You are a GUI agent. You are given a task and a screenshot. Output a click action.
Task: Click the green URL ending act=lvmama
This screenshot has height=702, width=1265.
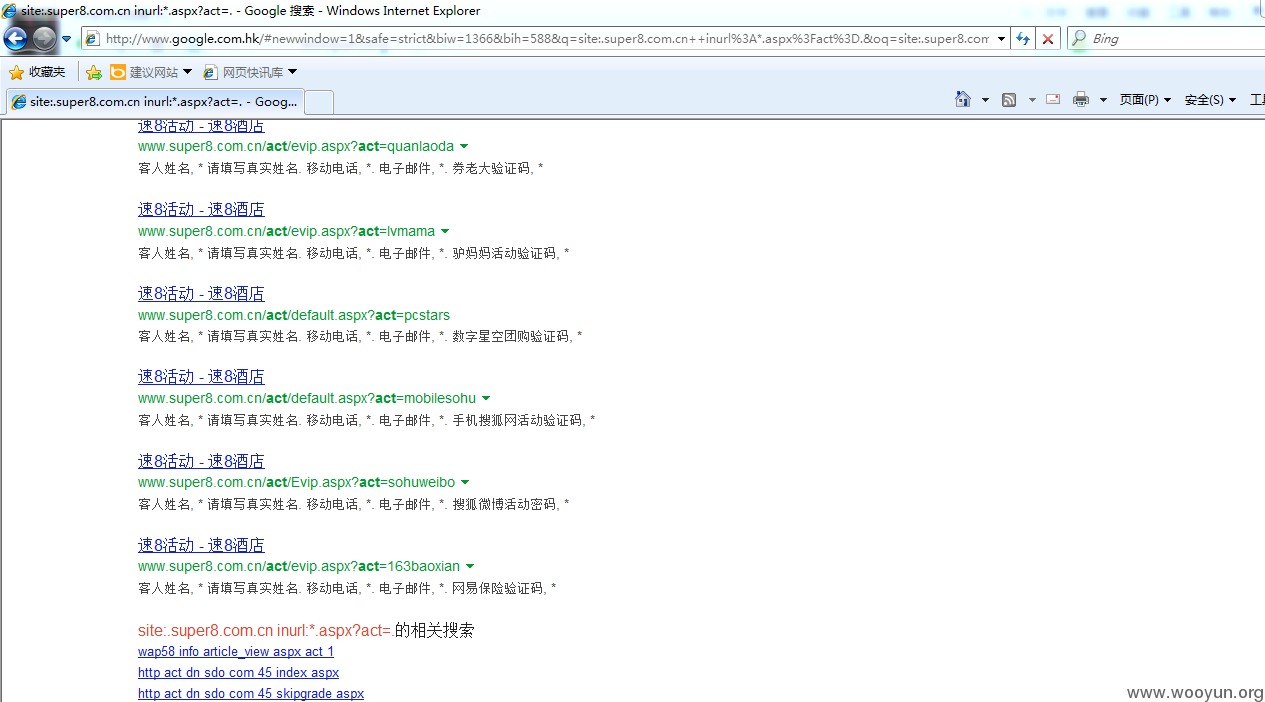(x=287, y=231)
